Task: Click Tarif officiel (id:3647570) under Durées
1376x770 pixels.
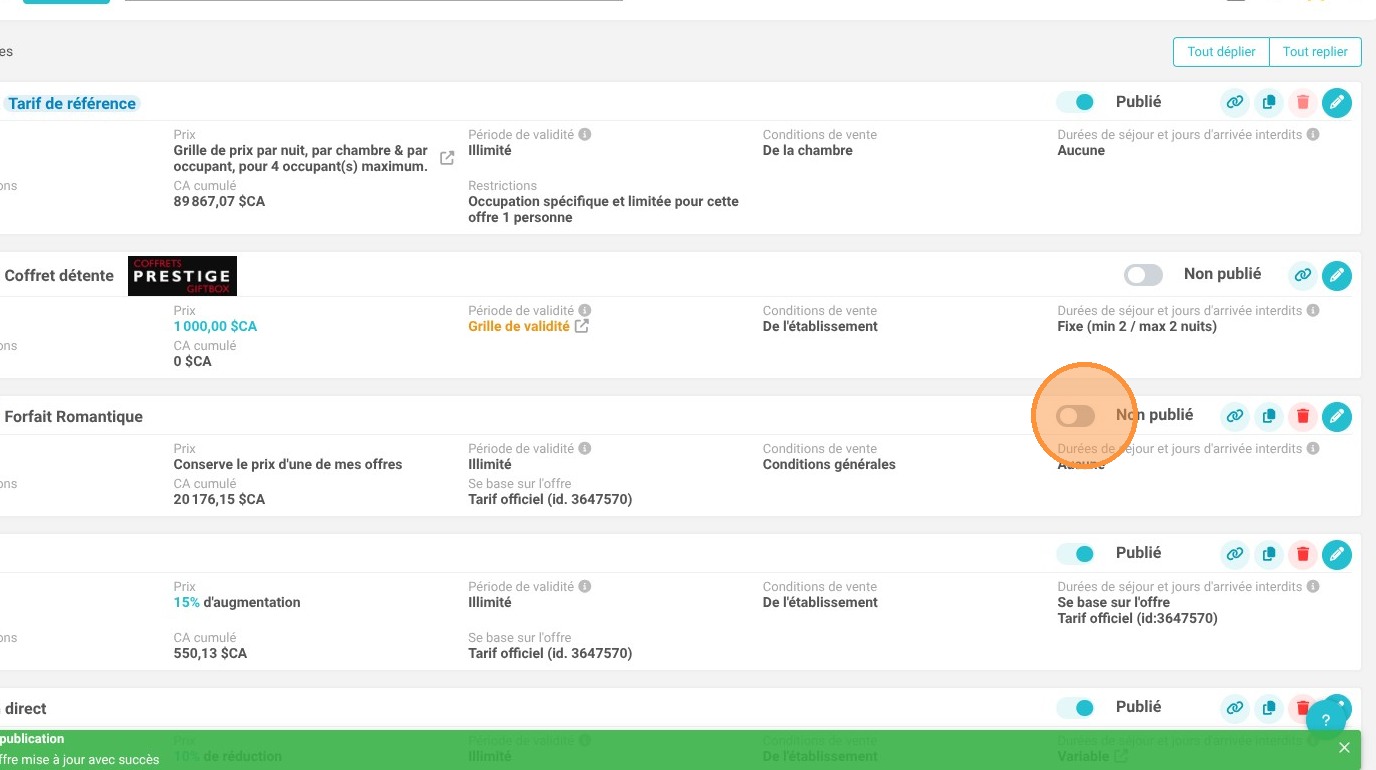Action: (1137, 618)
